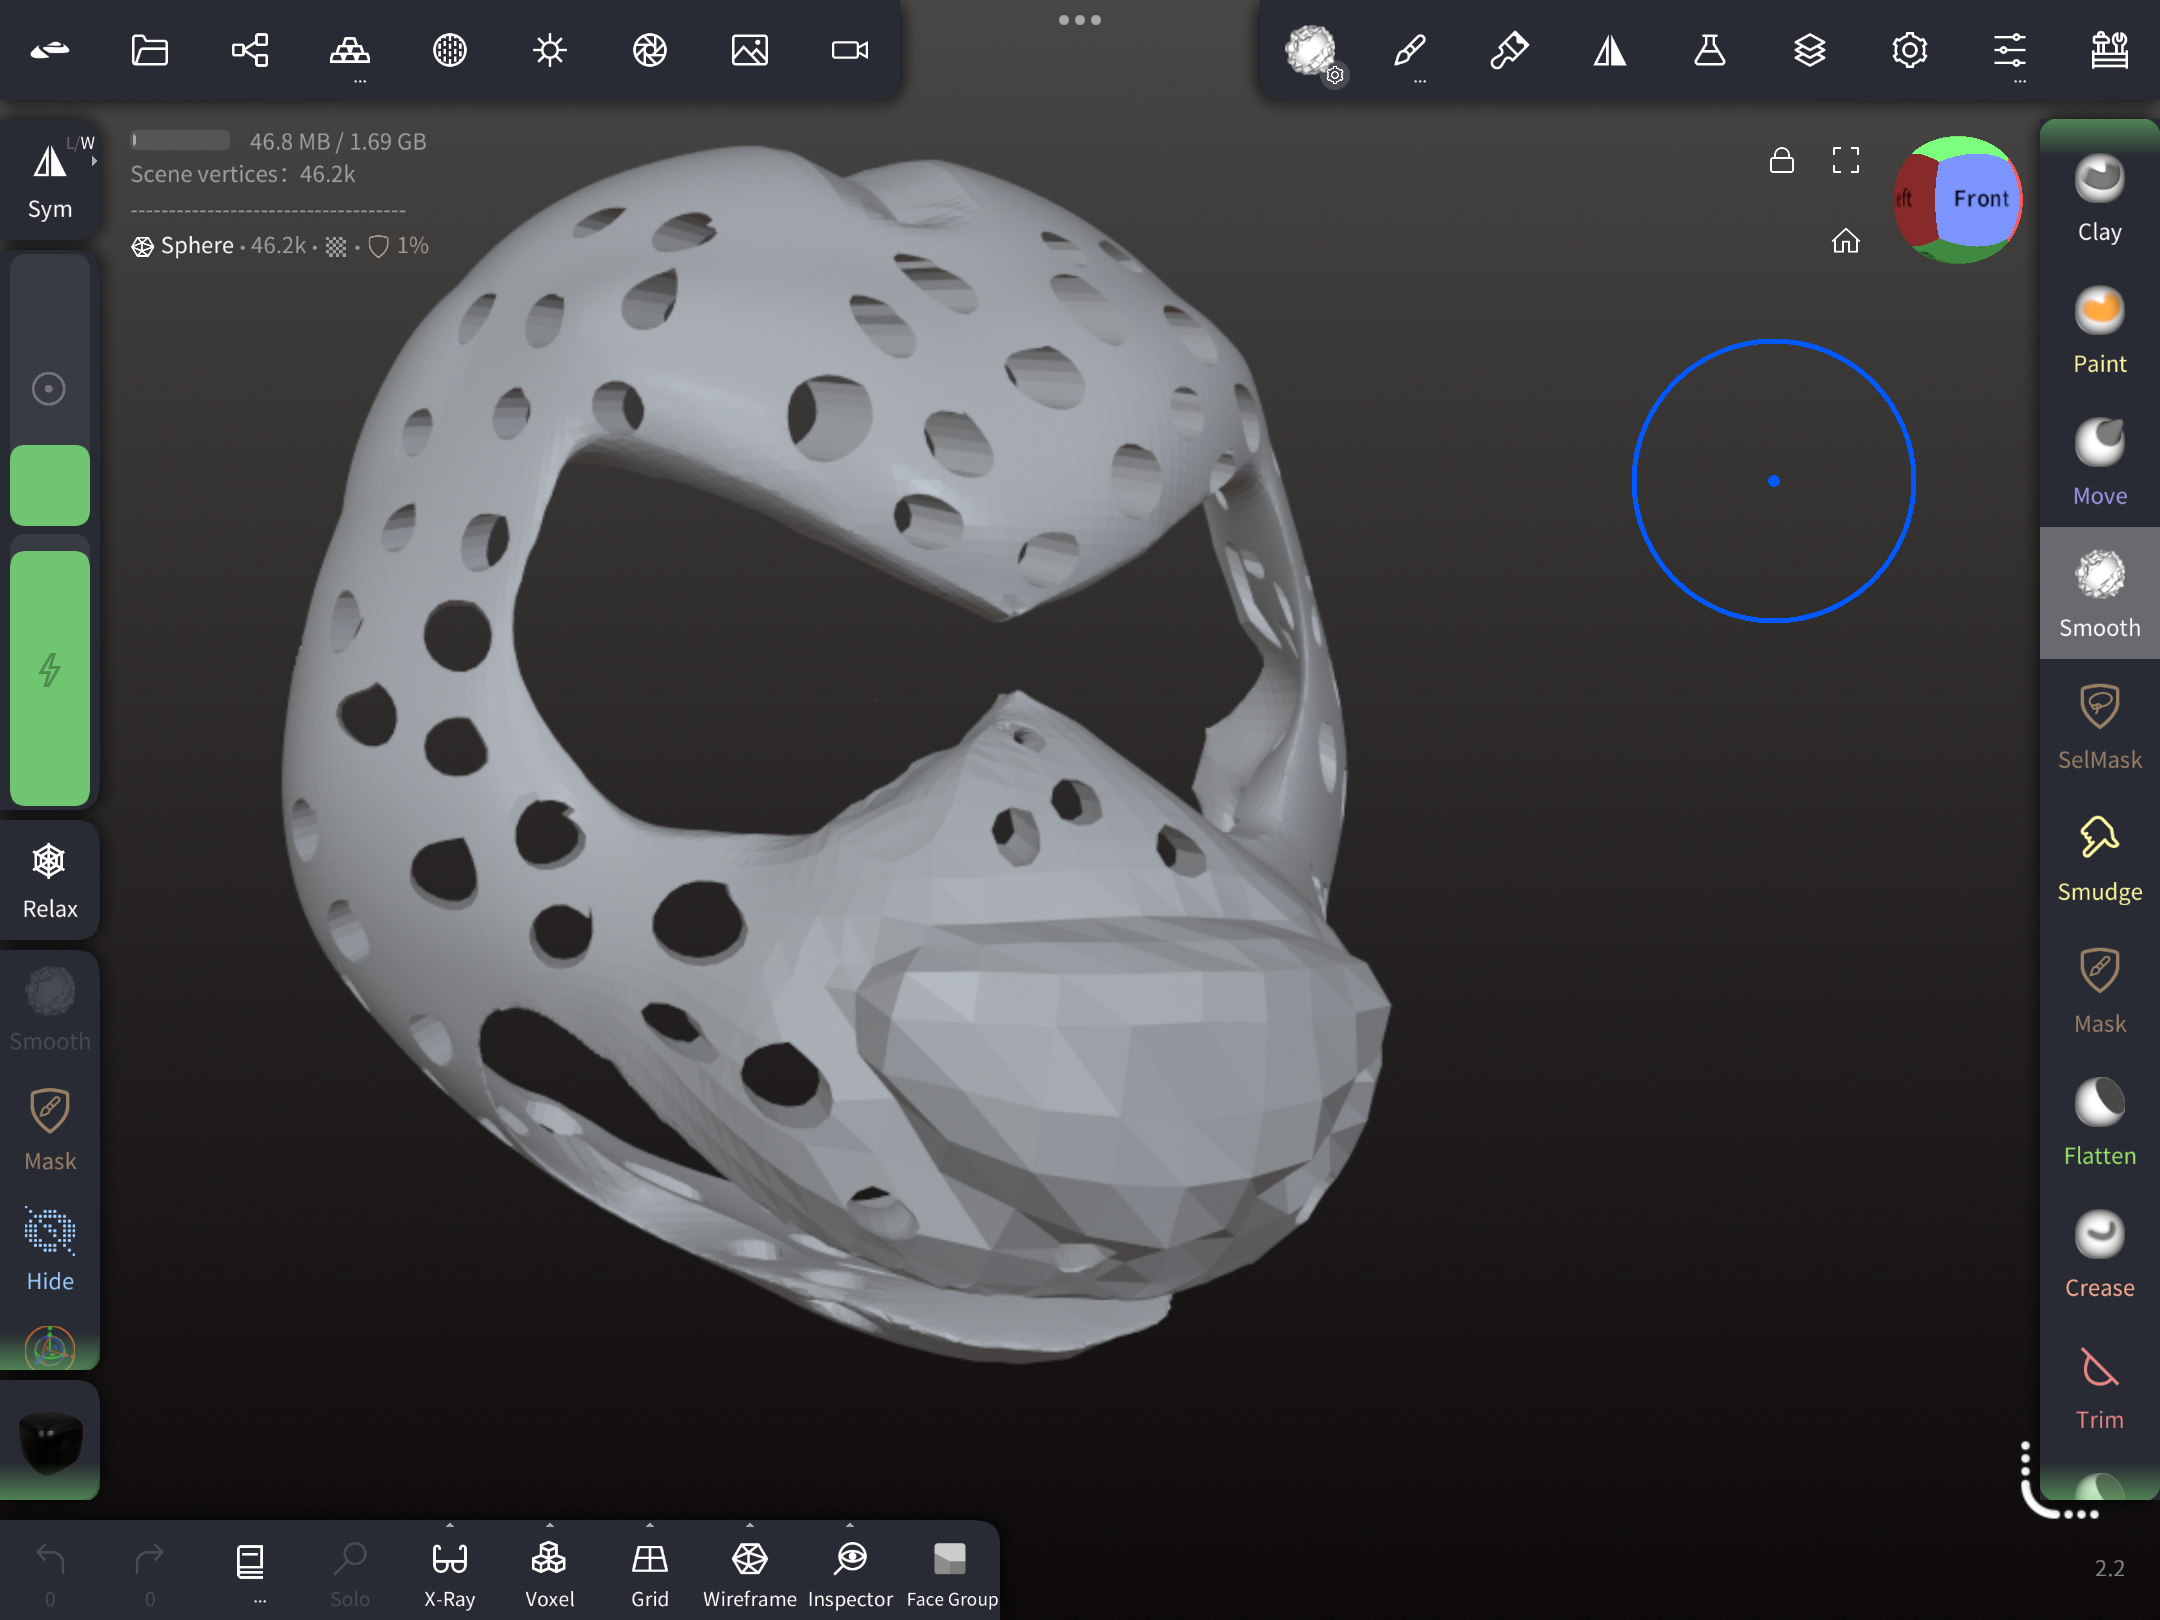This screenshot has height=1620, width=2160.
Task: Toggle X-Ray mode
Action: pos(450,1573)
